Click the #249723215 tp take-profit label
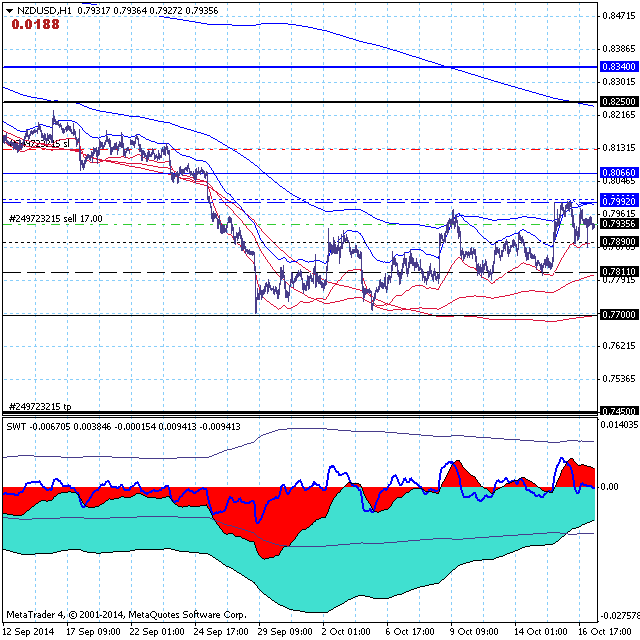640x640 pixels. click(x=40, y=407)
